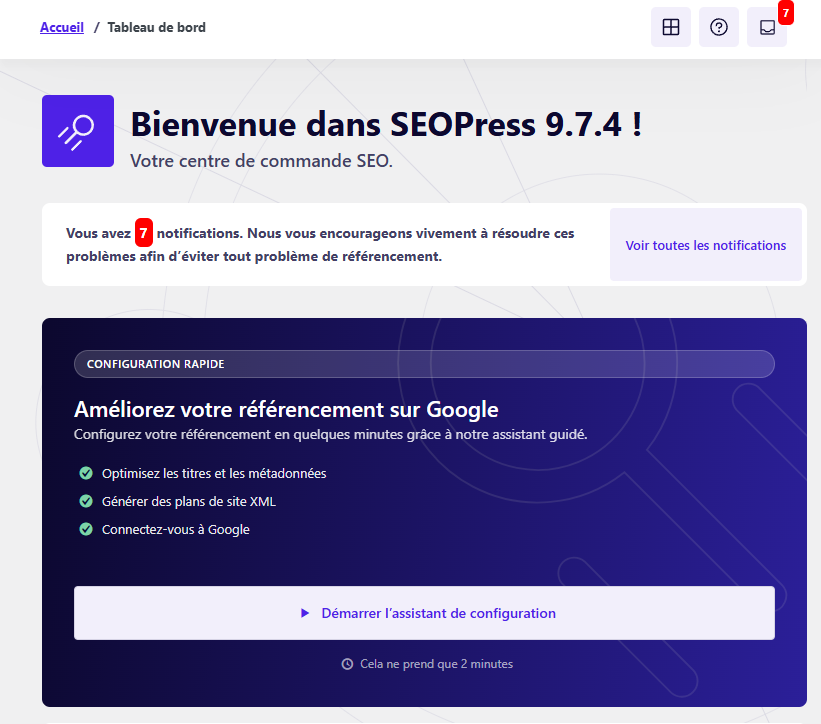Click Démarrer l'assistant de configuration button

coord(424,612)
